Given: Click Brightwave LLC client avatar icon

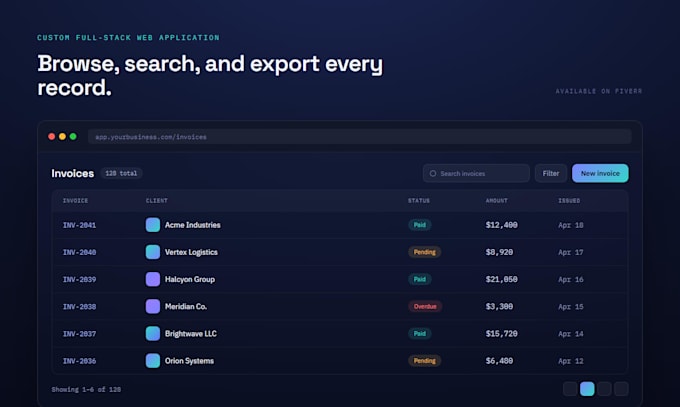Looking at the screenshot, I should (153, 334).
